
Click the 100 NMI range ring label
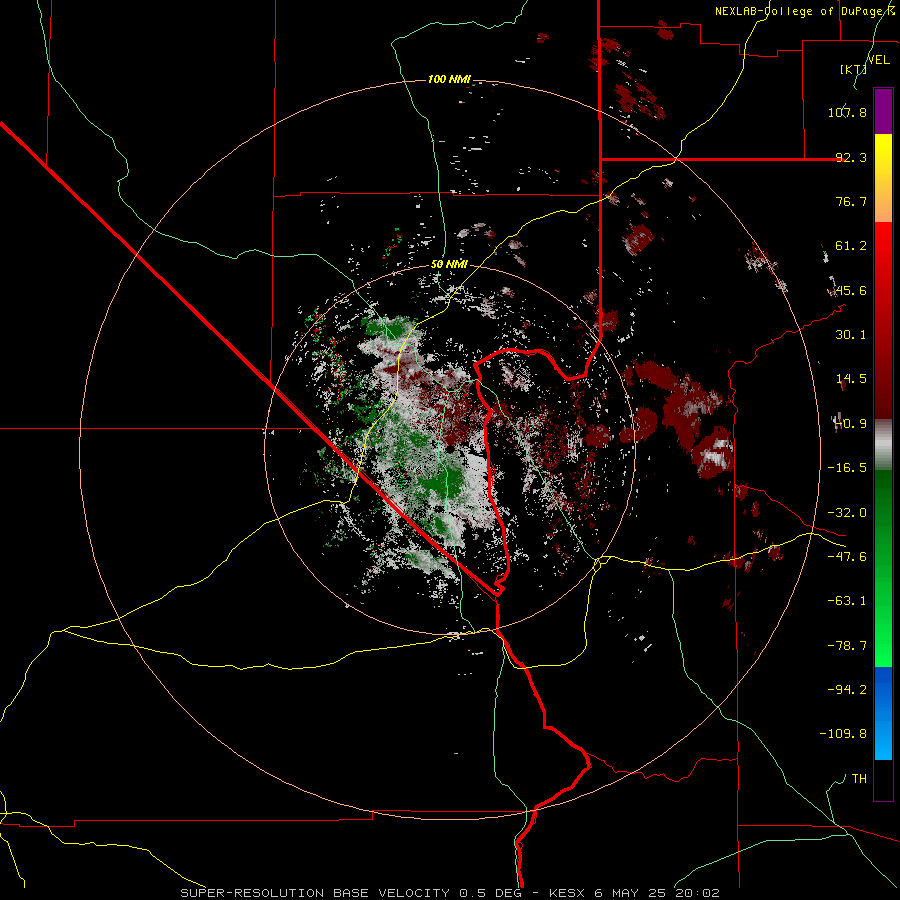coord(449,79)
